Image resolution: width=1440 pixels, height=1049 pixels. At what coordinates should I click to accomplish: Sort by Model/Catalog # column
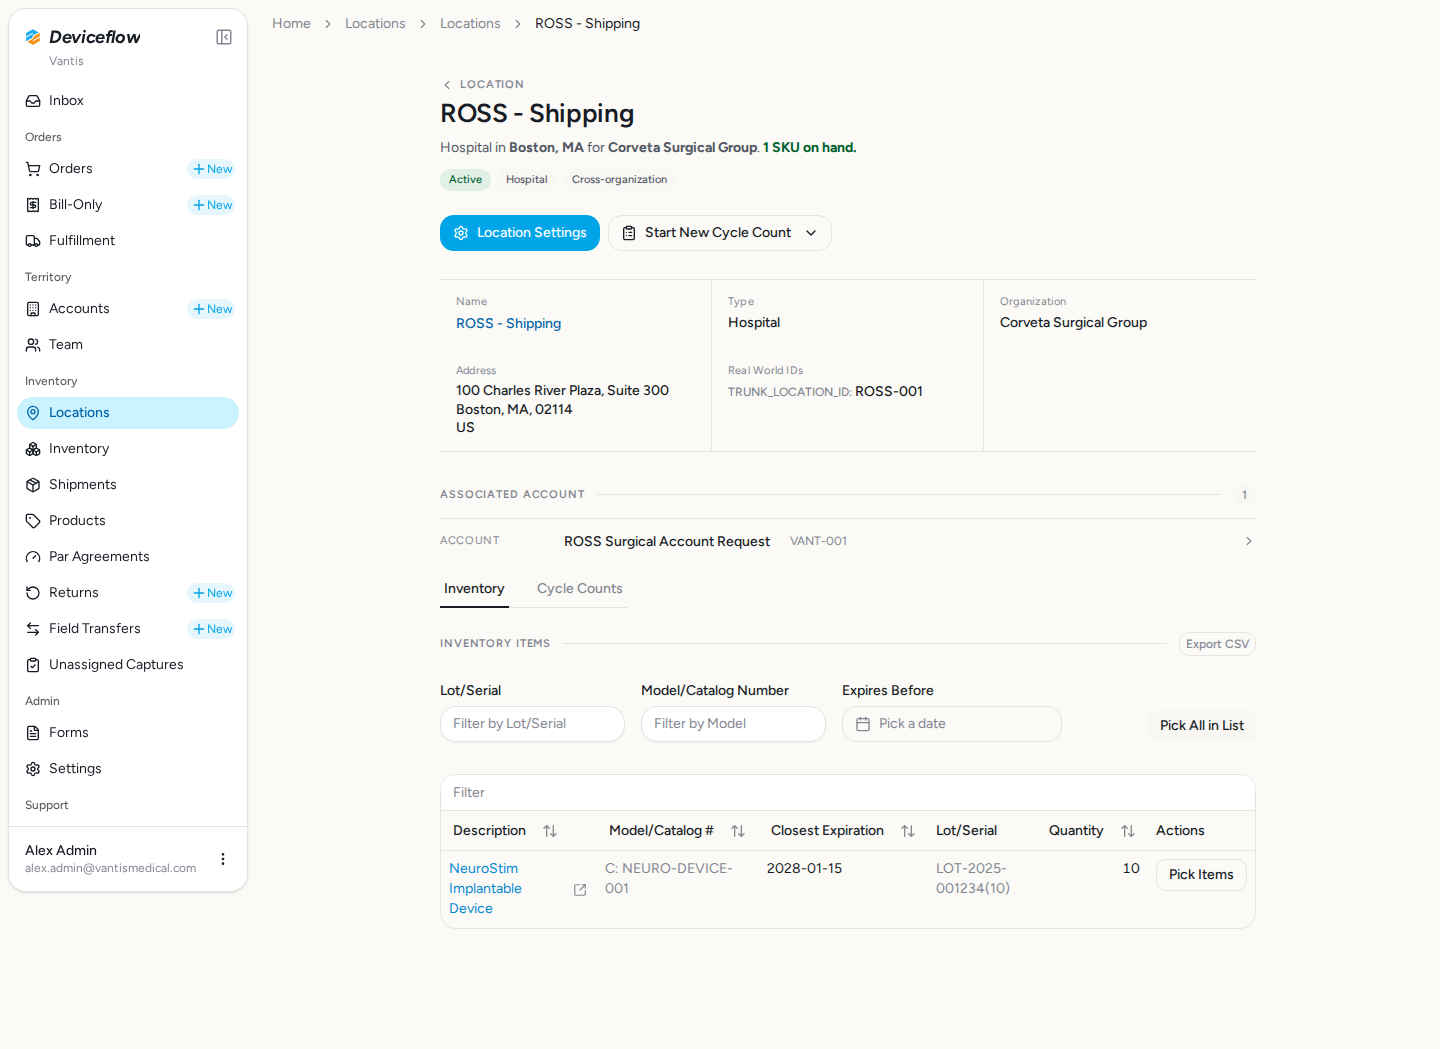click(738, 831)
